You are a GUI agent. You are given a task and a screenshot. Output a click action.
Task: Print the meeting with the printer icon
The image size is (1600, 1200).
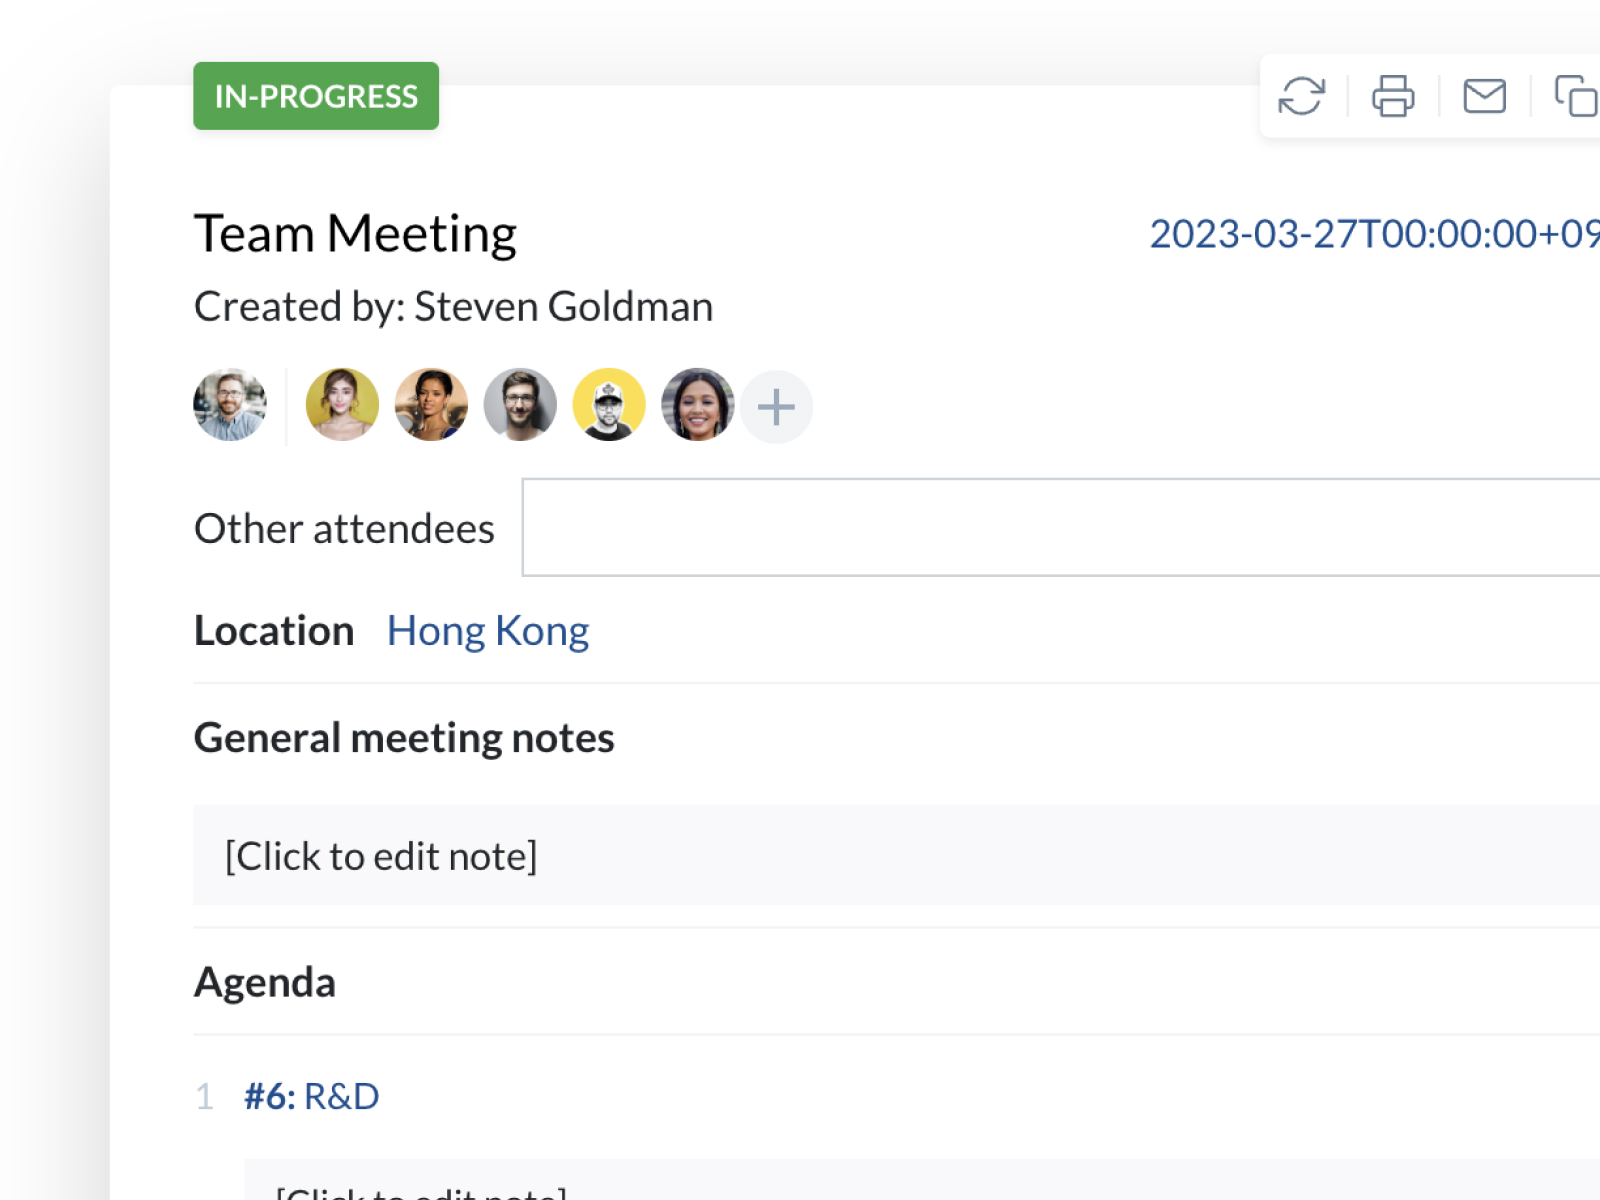pos(1393,97)
